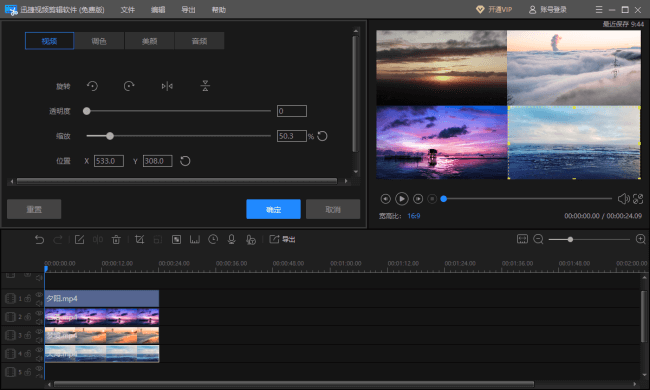650x390 pixels.
Task: Click the 开通VIP diamond button
Action: [x=494, y=10]
